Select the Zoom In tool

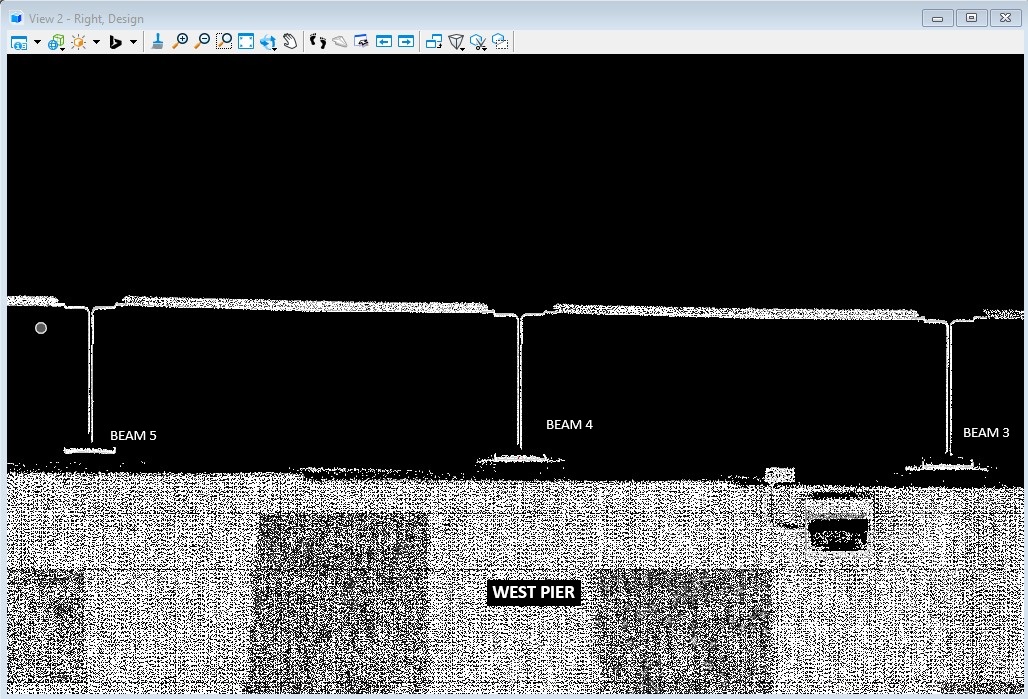pyautogui.click(x=180, y=41)
